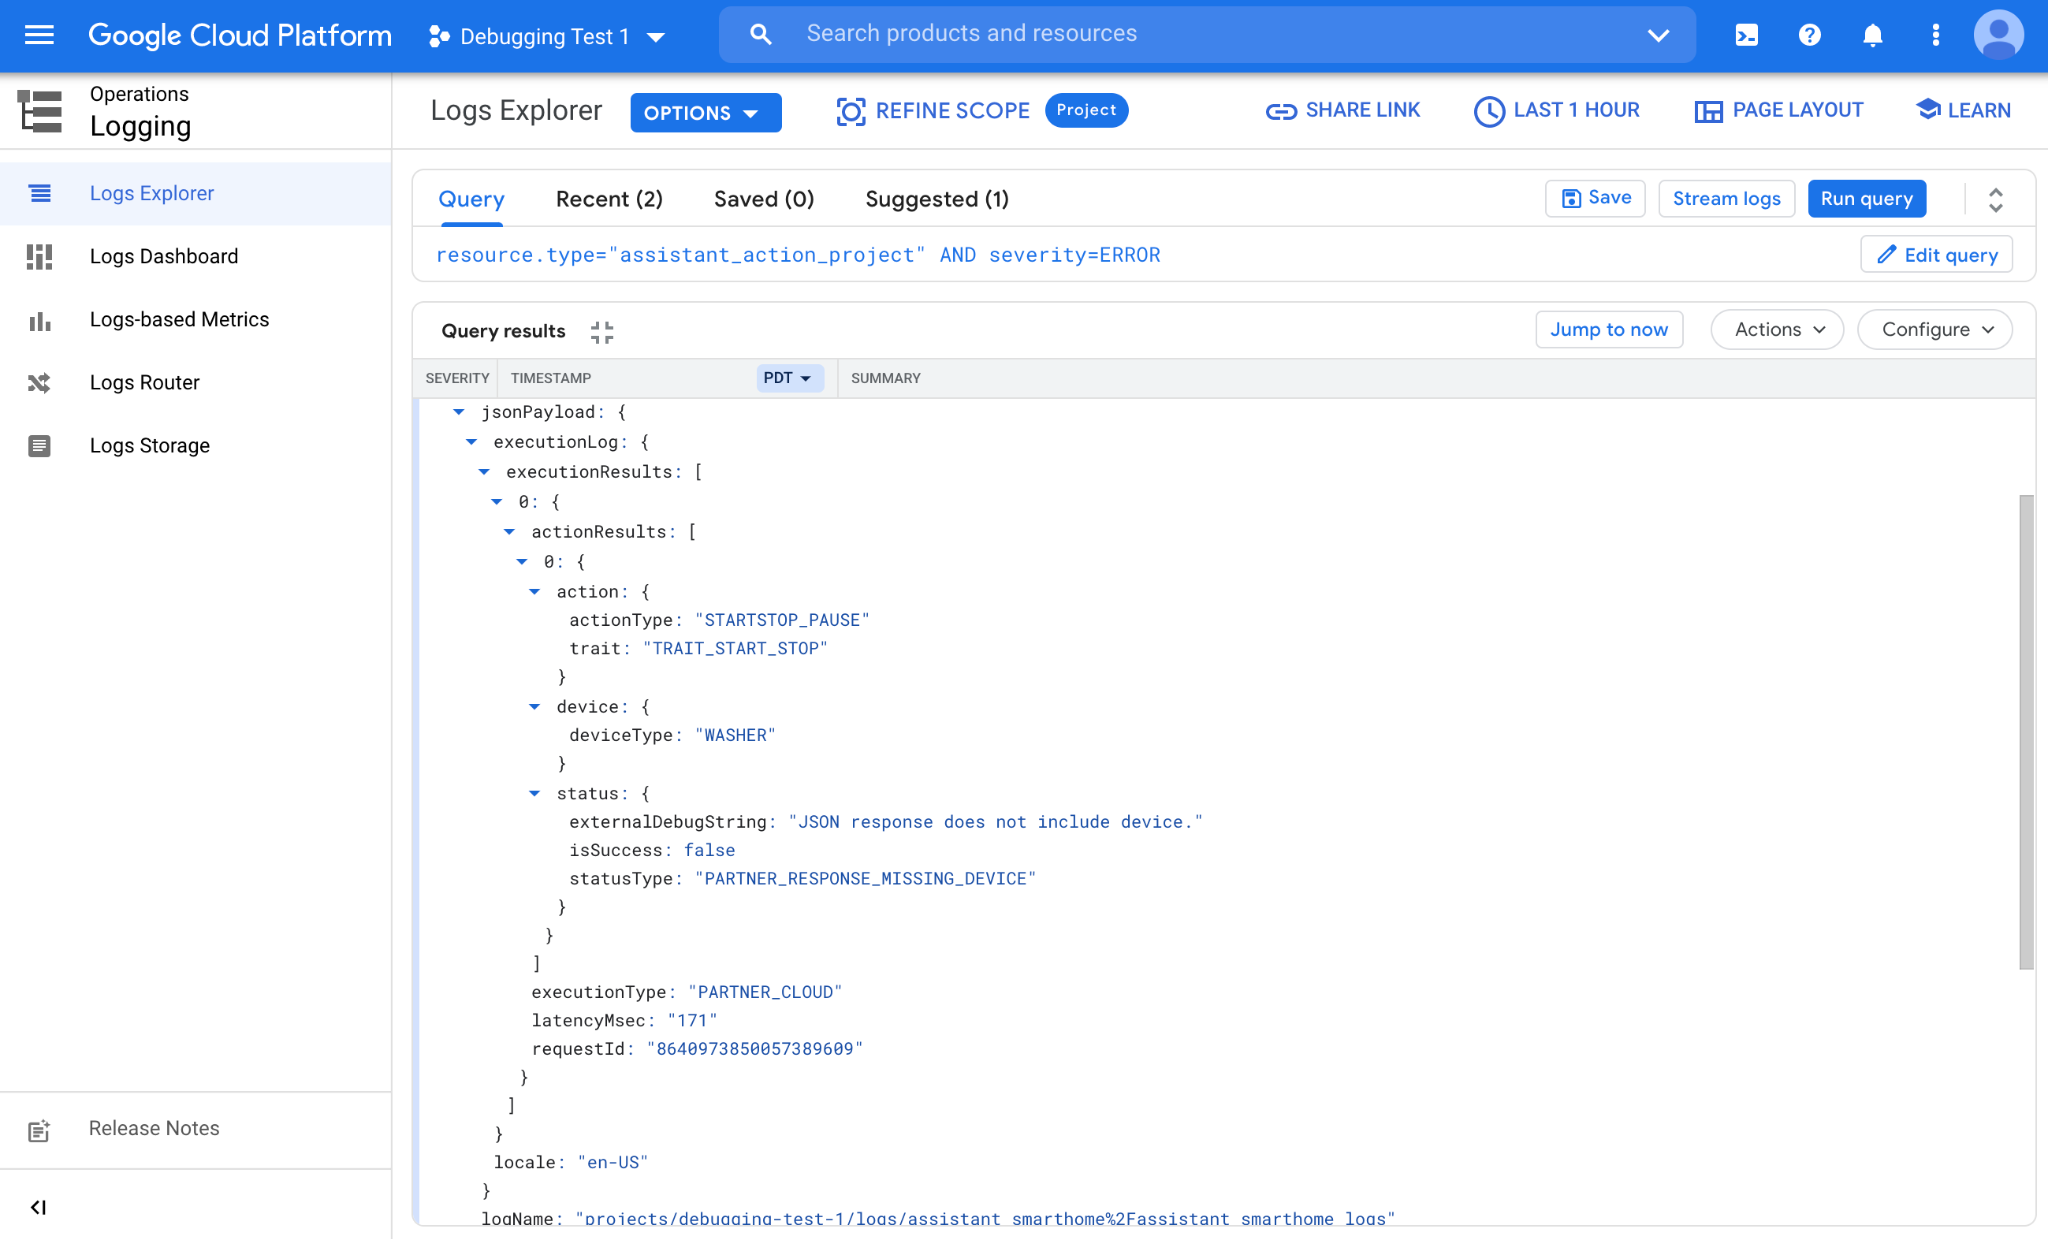Switch to the Recent (2) tab
Viewport: 2048px width, 1239px height.
coord(609,199)
